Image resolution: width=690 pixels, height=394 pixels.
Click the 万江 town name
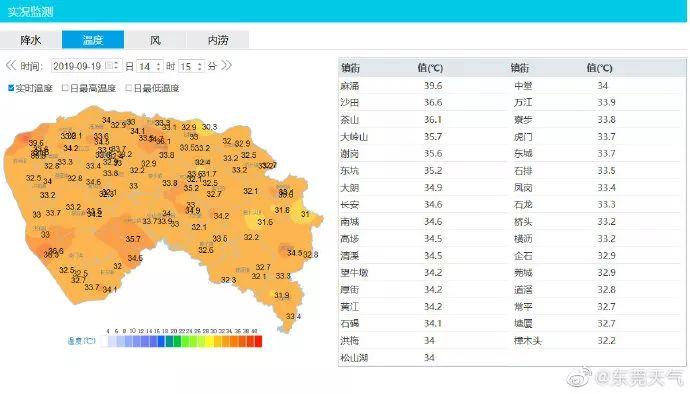[523, 103]
